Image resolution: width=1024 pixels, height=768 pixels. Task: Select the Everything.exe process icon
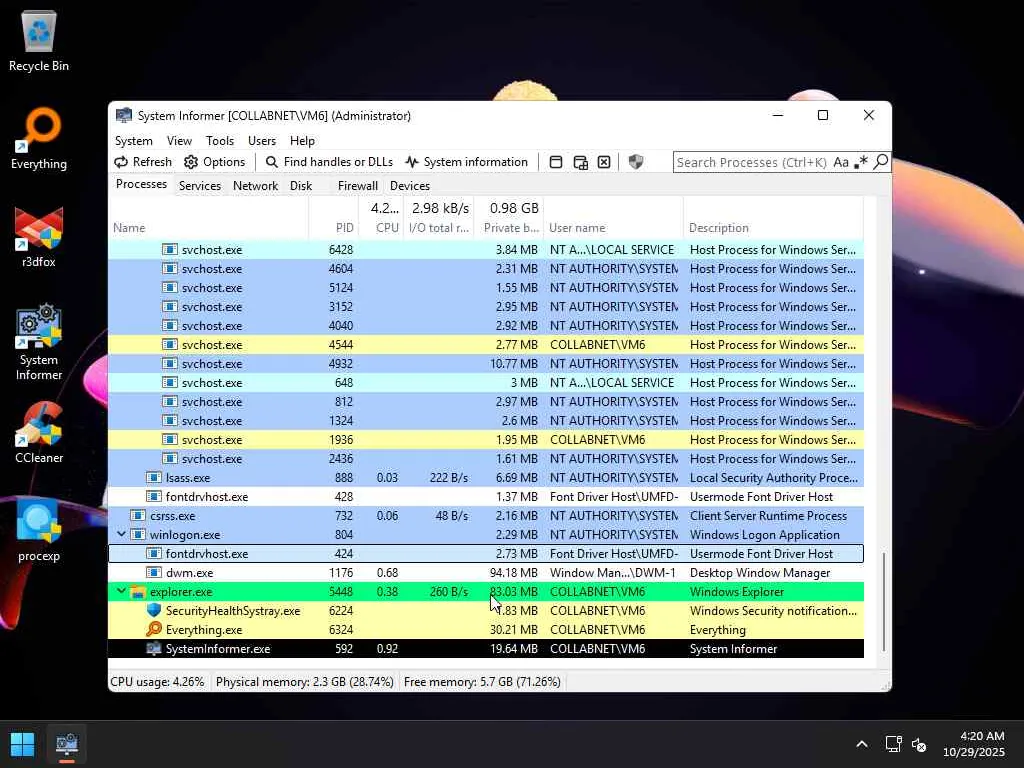click(153, 629)
